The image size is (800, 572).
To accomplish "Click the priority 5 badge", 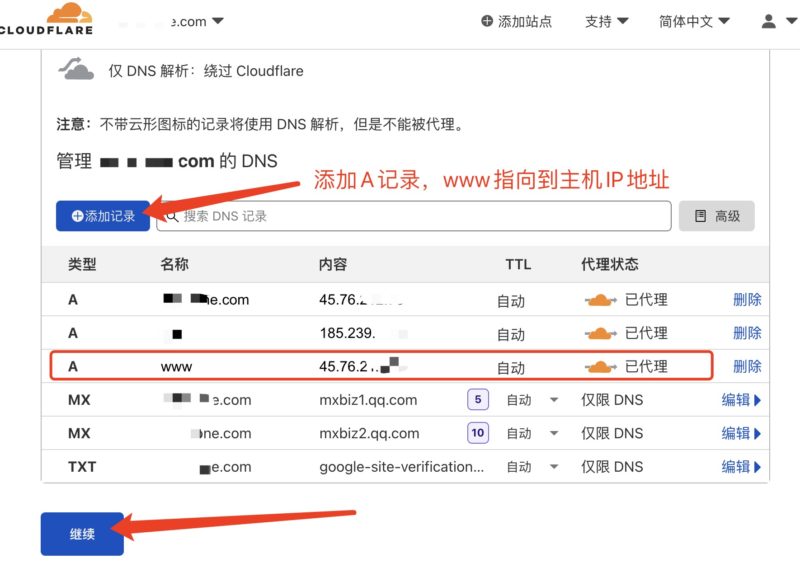I will click(478, 400).
